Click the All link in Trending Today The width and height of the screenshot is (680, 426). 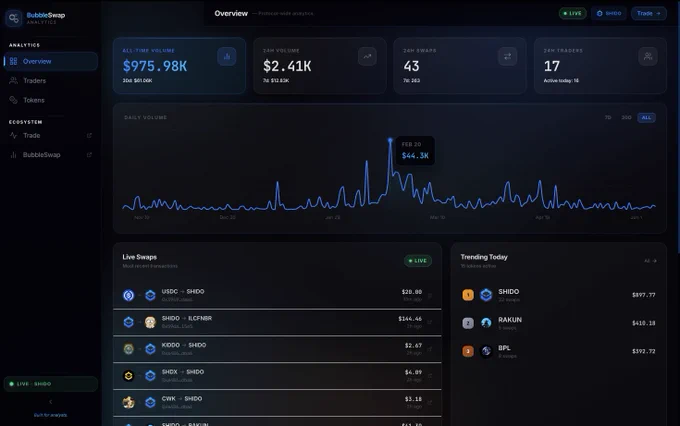(x=650, y=261)
